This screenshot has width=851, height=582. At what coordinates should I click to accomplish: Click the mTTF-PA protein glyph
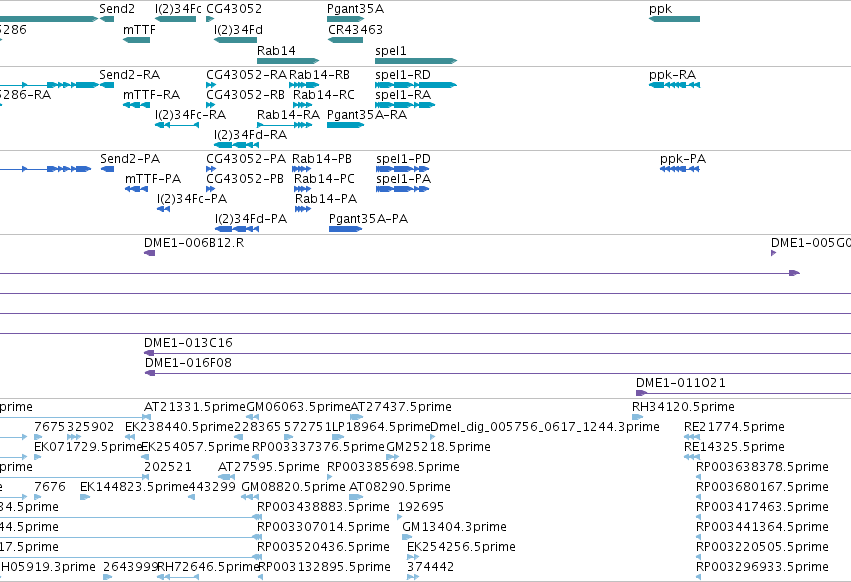(x=136, y=189)
